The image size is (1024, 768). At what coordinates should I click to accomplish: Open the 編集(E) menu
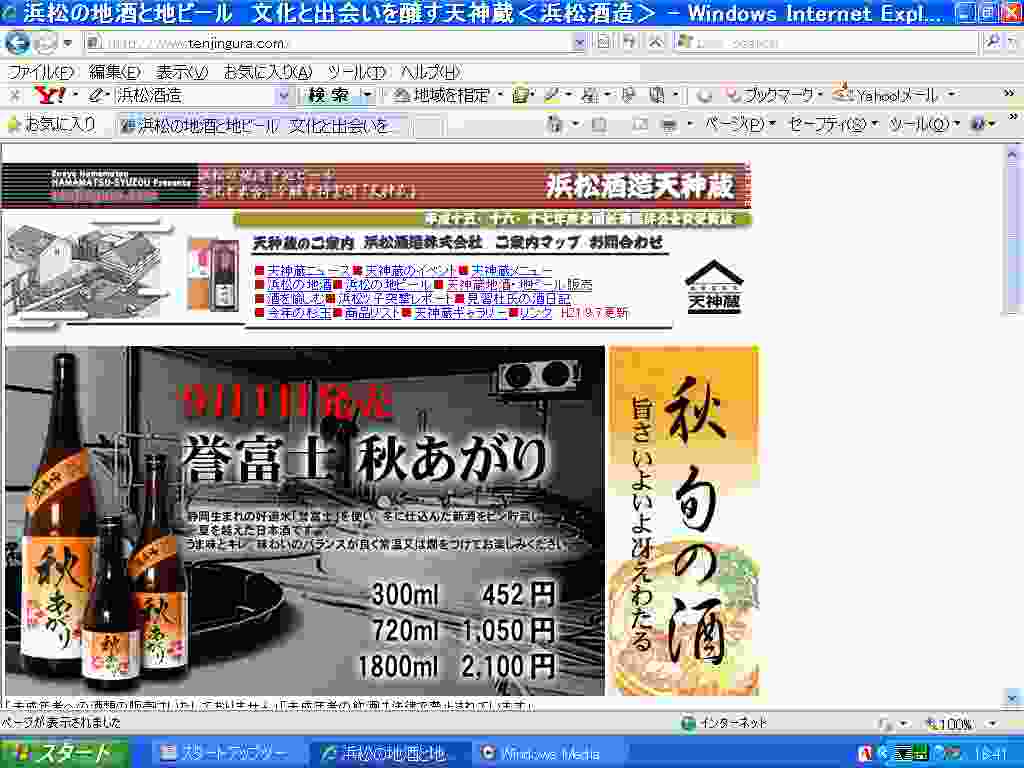pyautogui.click(x=115, y=72)
